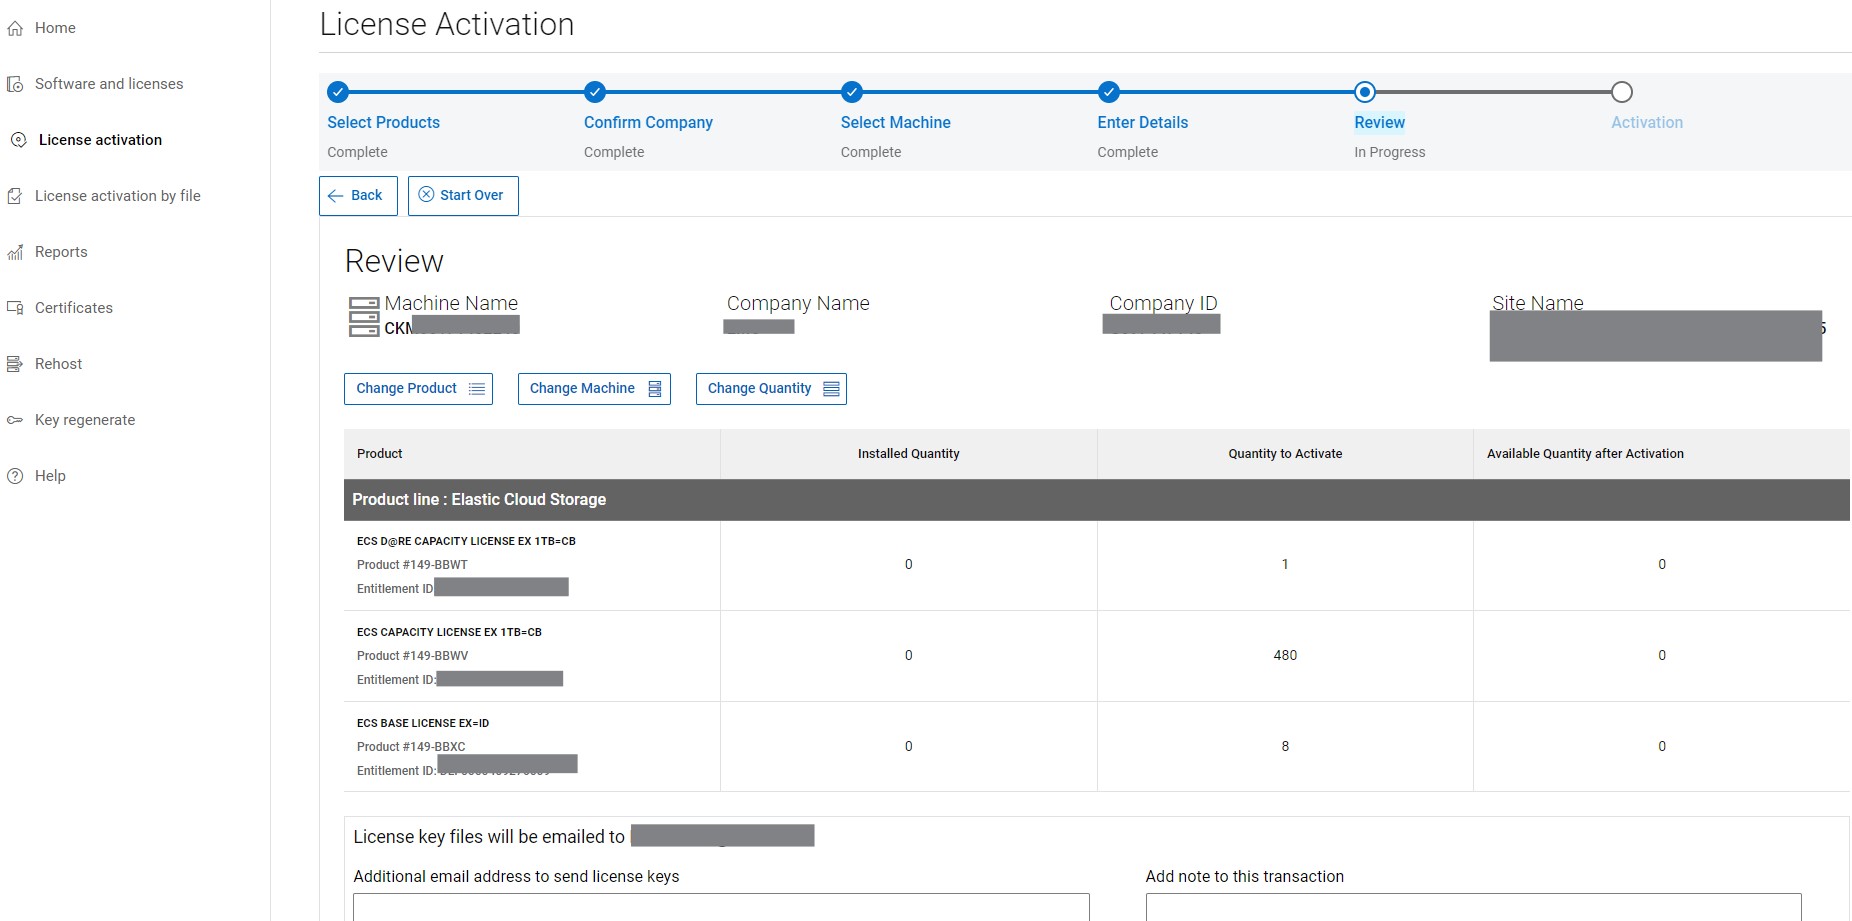Select the Home icon in sidebar
The height and width of the screenshot is (921, 1852).
pos(15,28)
